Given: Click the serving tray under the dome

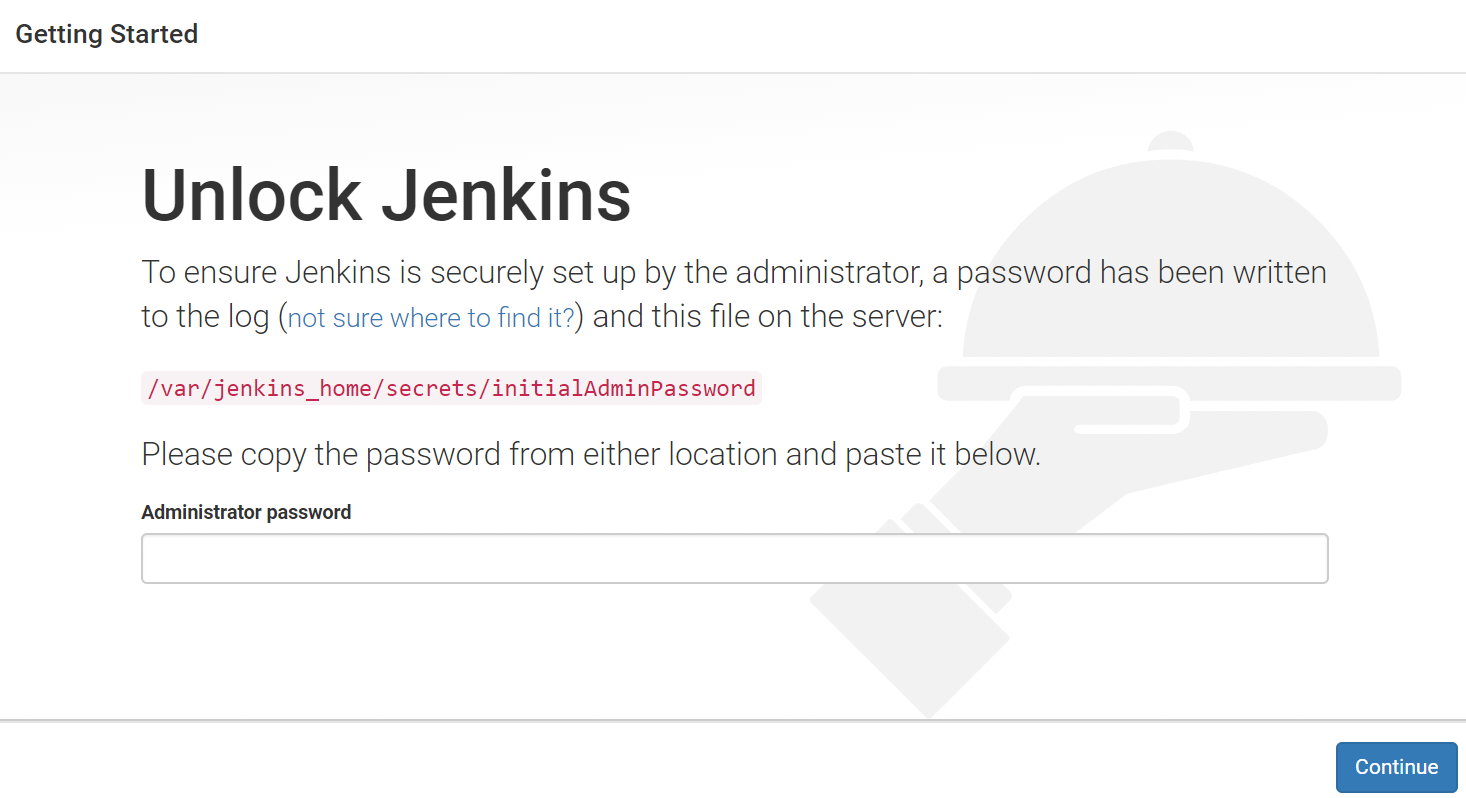Looking at the screenshot, I should pos(1168,383).
